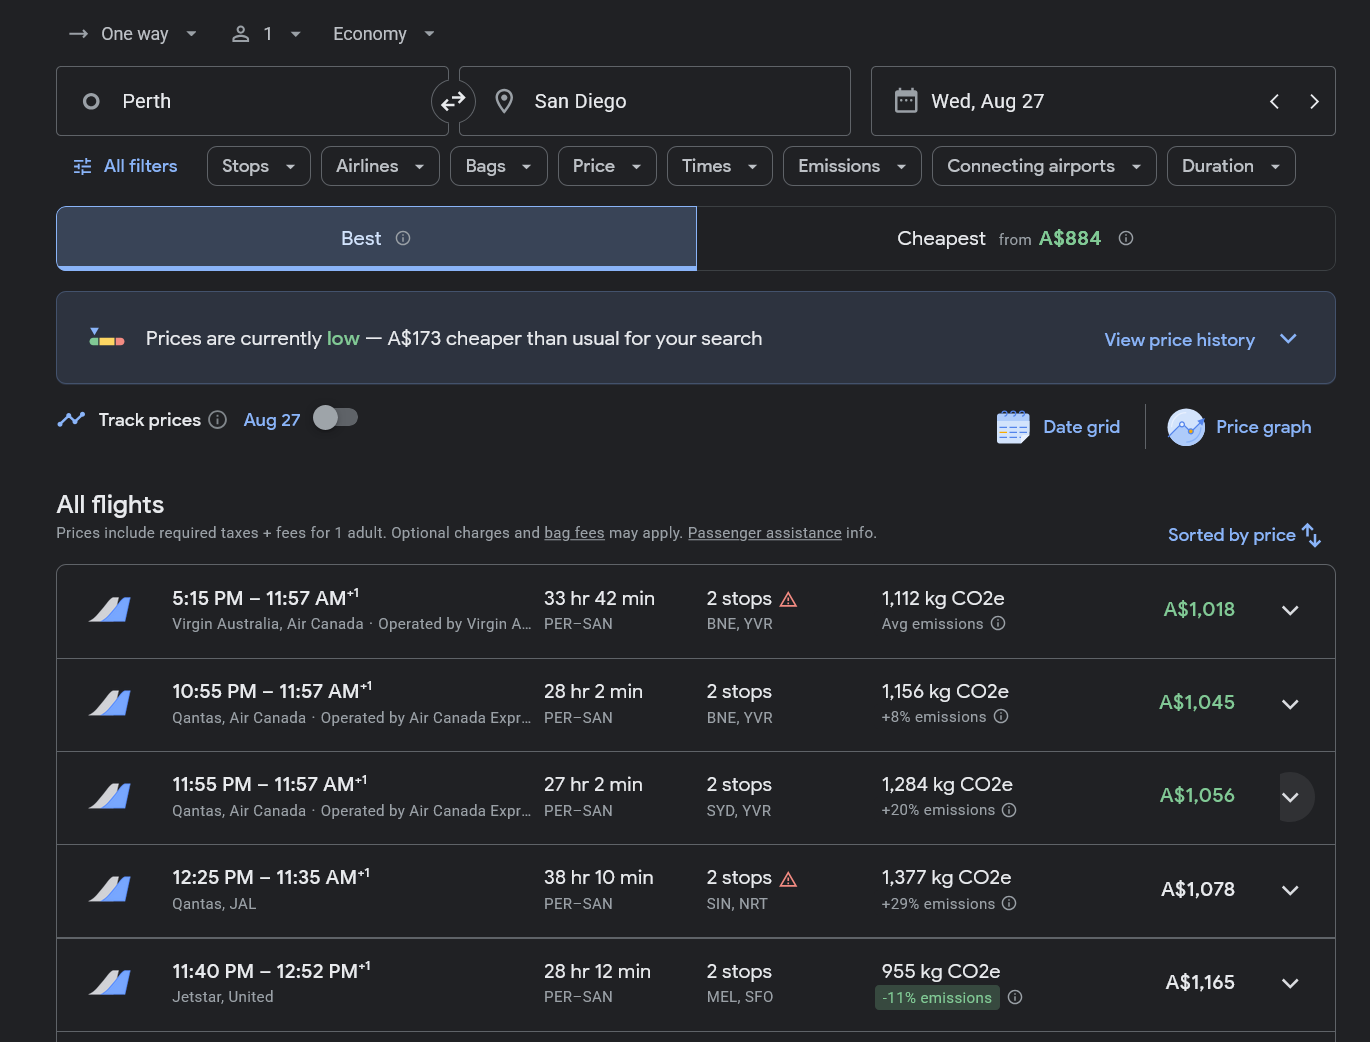Select the Best tab

click(x=376, y=238)
